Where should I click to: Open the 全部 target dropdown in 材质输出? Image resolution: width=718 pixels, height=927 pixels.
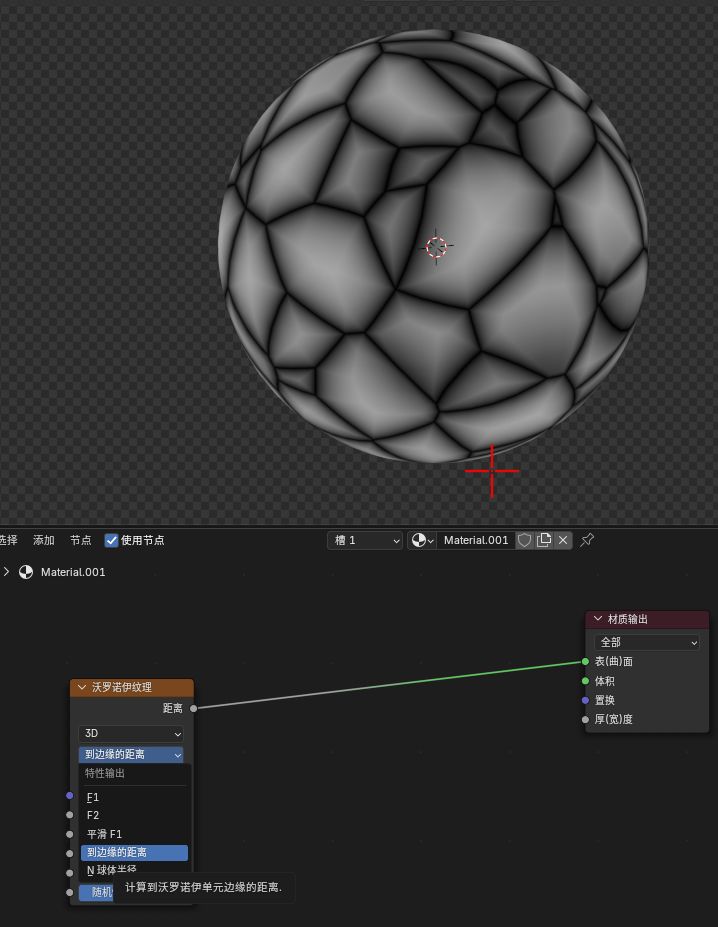pos(647,642)
